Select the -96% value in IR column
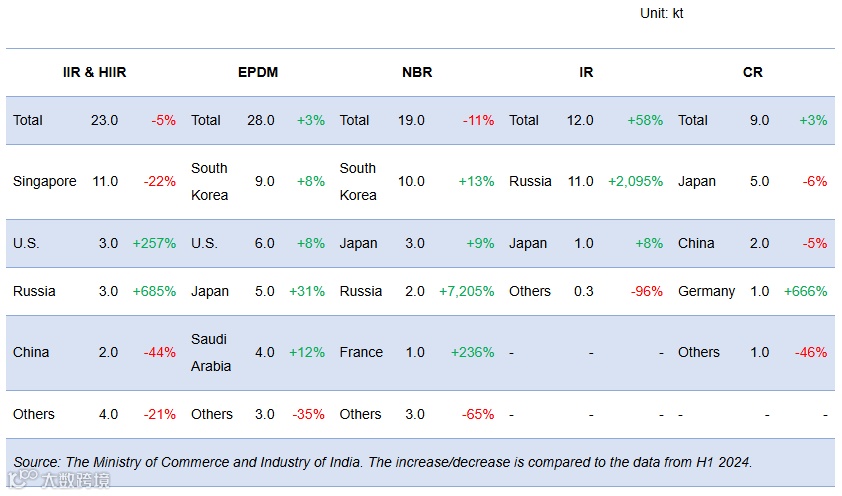The width and height of the screenshot is (842, 496). coord(647,291)
